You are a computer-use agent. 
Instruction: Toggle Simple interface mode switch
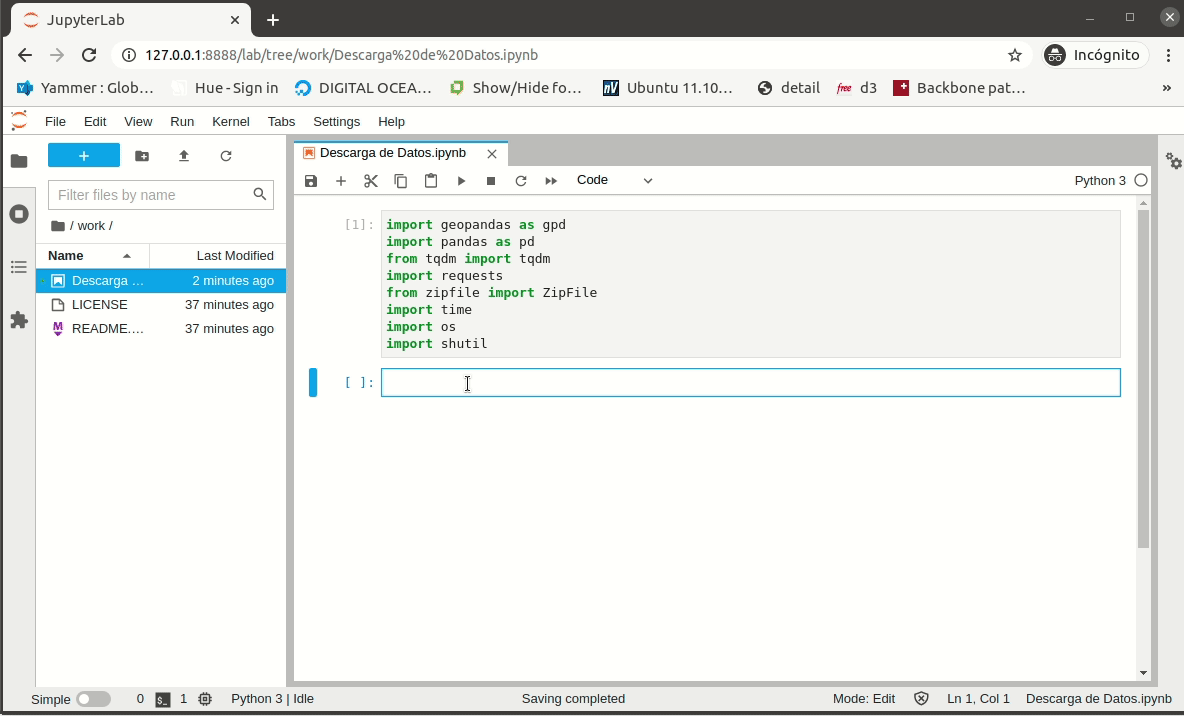coord(94,699)
